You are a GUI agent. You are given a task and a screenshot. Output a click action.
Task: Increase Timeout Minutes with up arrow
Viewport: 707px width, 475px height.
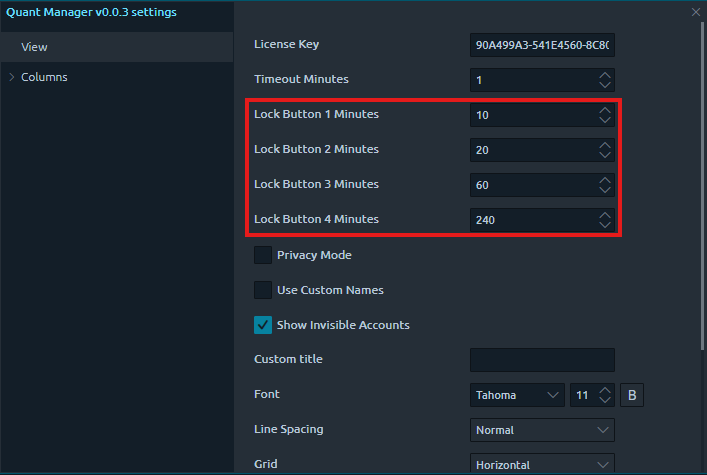coord(604,74)
